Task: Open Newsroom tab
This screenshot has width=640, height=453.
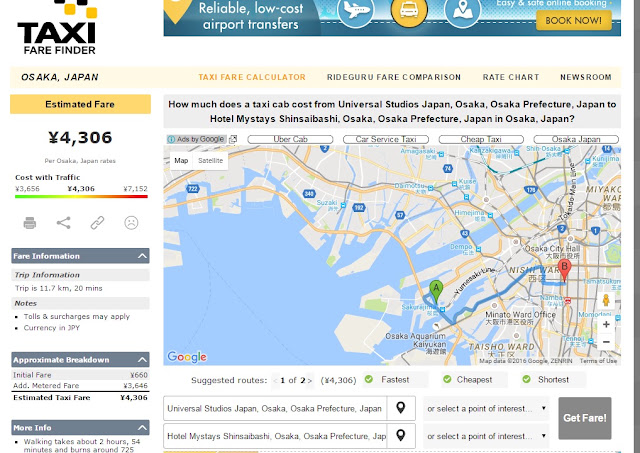Action: pos(586,77)
